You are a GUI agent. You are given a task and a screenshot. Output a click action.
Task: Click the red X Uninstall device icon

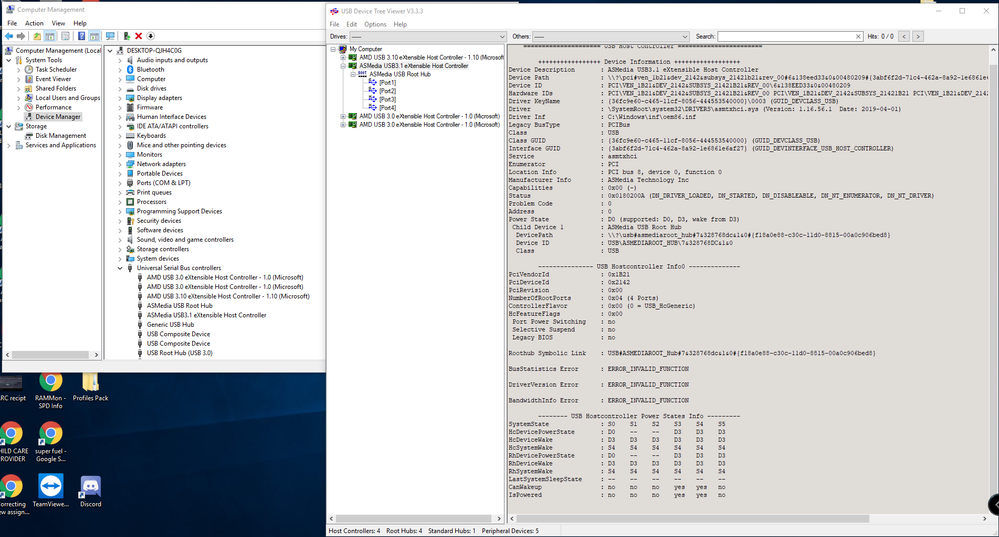[x=138, y=36]
